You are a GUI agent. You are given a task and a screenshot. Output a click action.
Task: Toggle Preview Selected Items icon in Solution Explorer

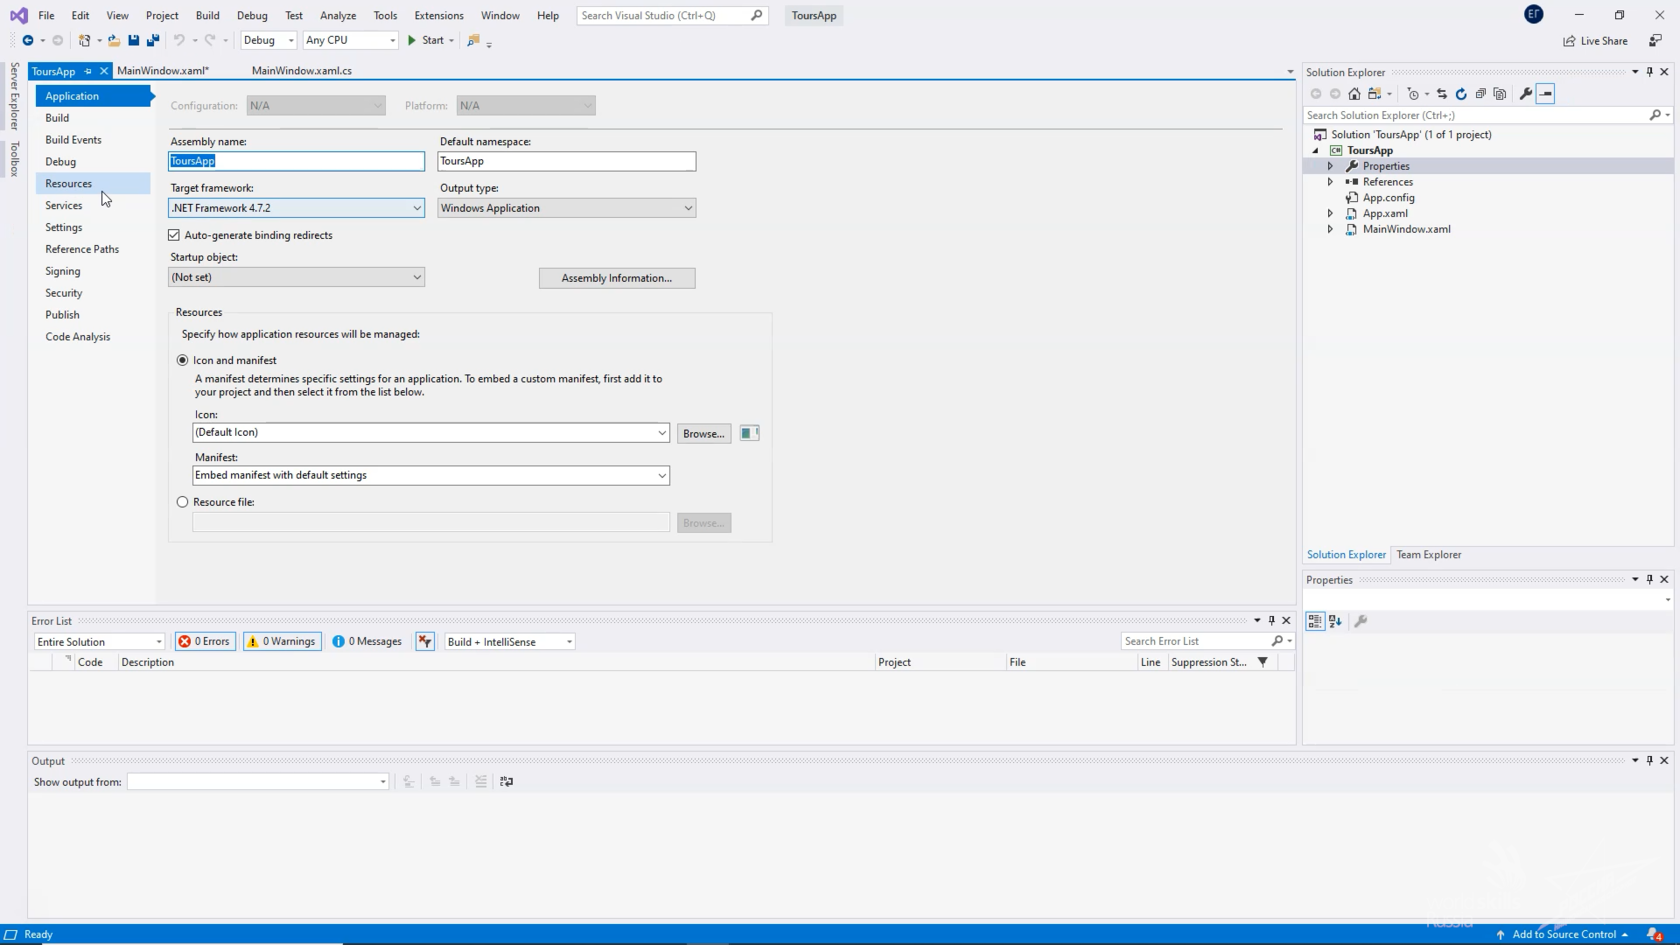coord(1546,94)
